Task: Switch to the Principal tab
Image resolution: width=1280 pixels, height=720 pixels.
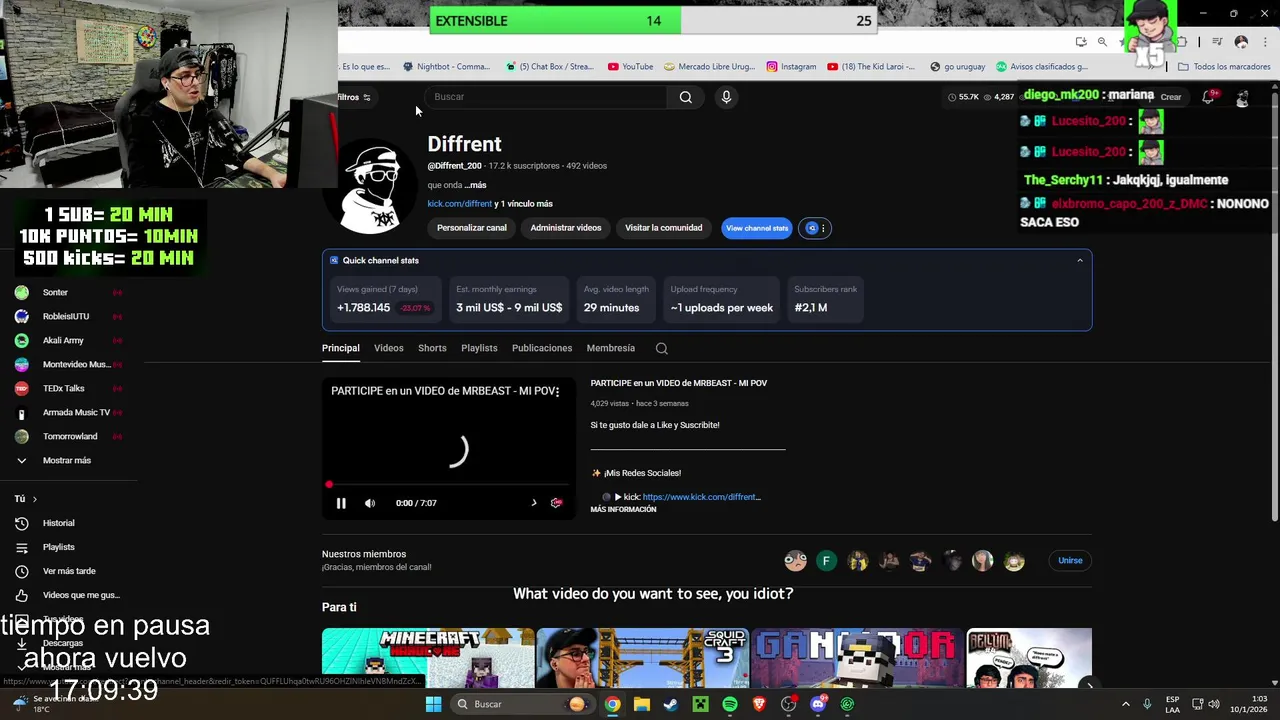Action: click(340, 348)
